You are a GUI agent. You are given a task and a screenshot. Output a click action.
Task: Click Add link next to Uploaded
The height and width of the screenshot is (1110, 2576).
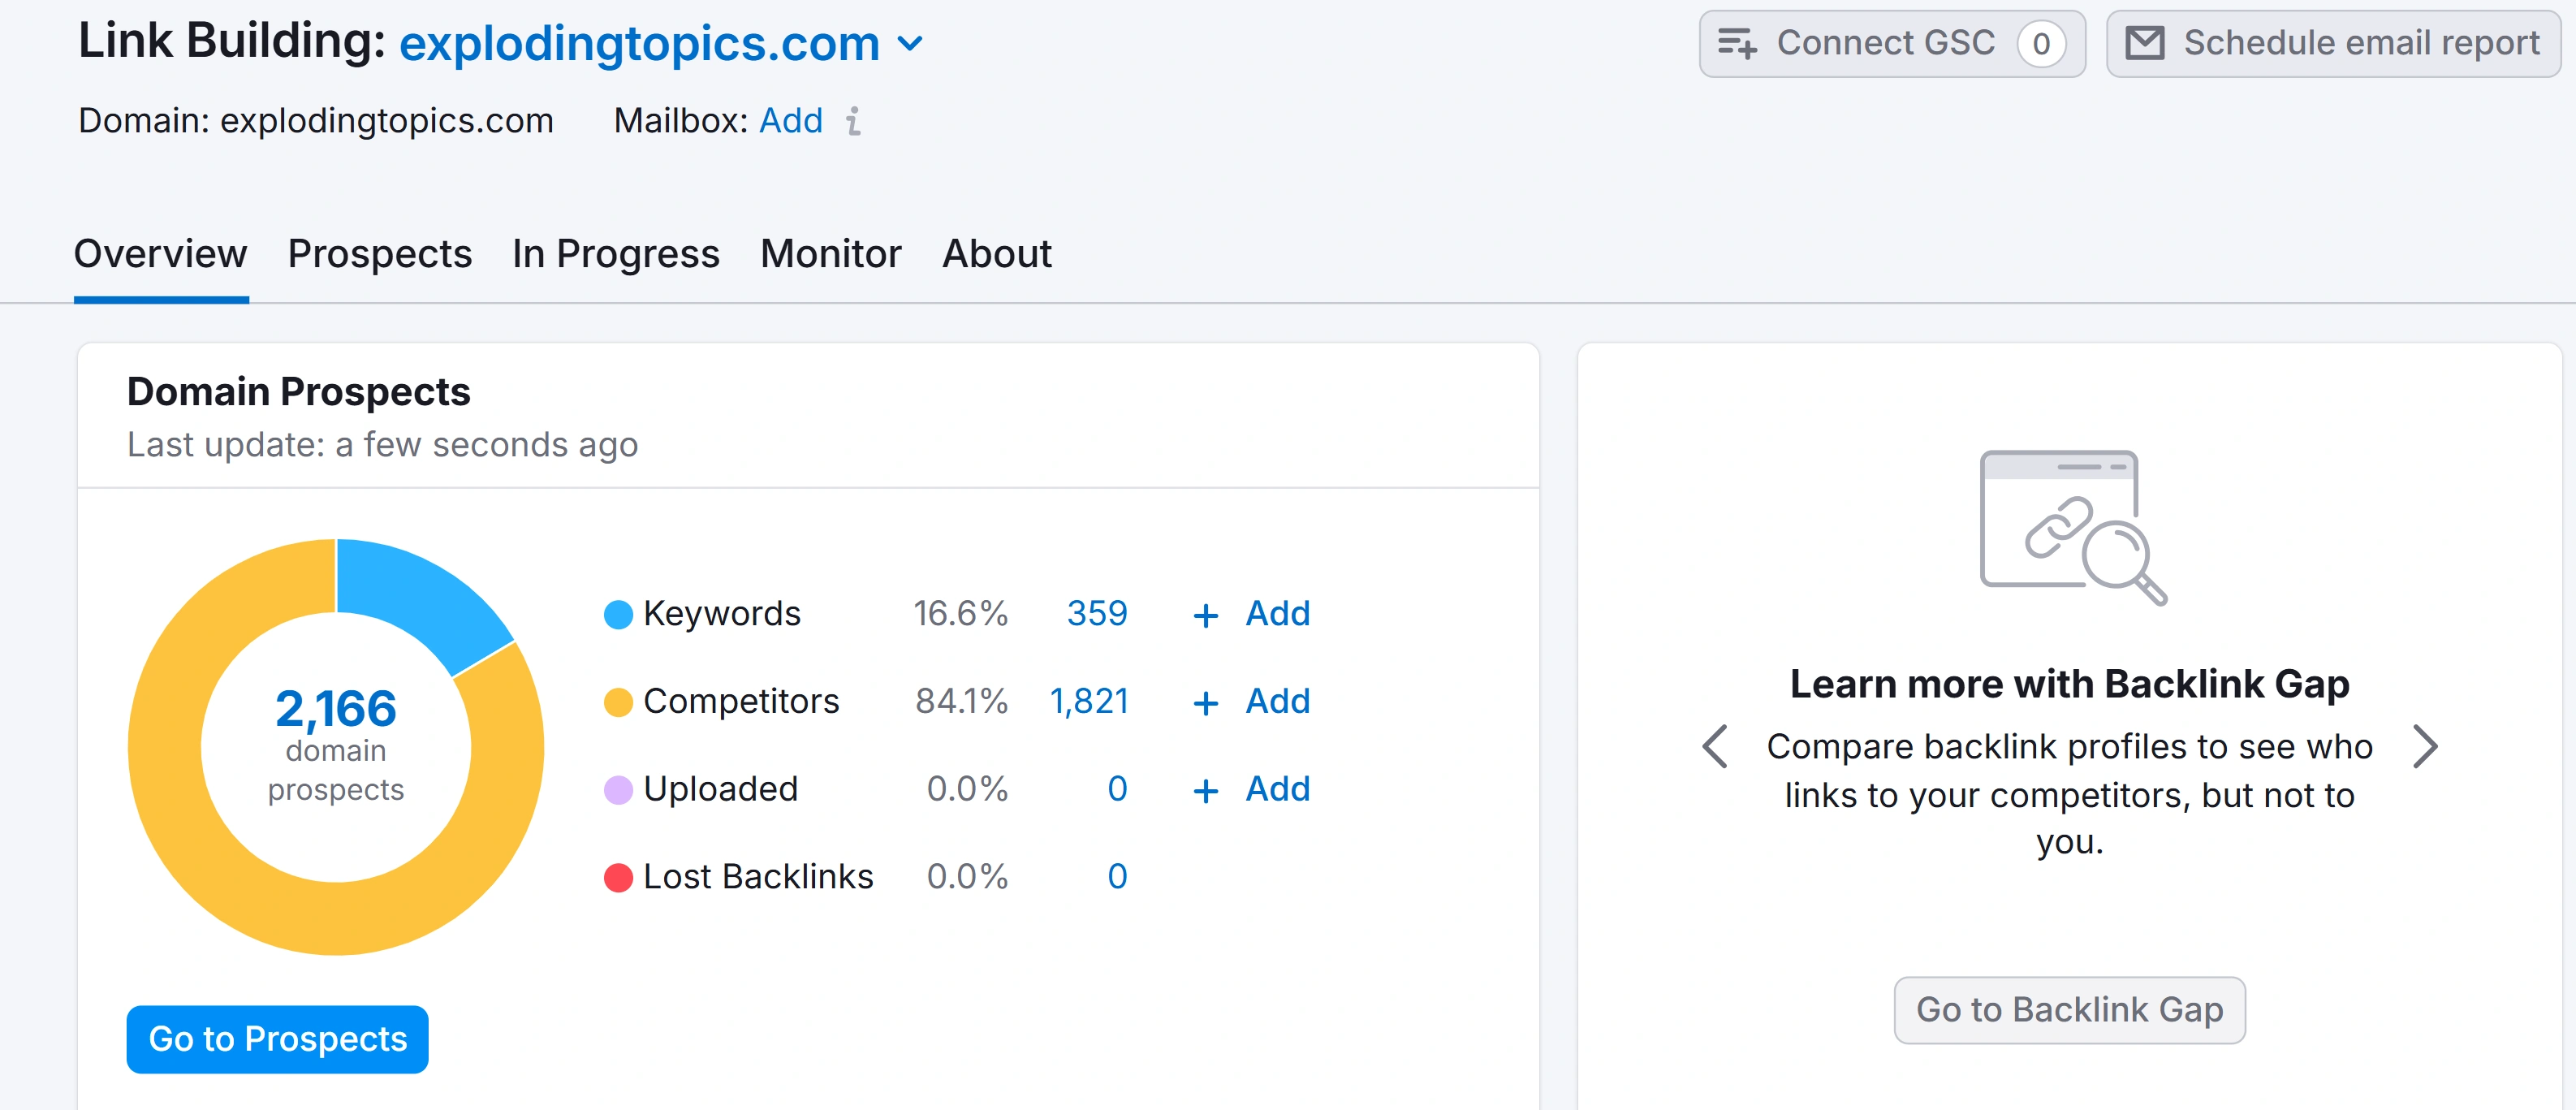1277,789
